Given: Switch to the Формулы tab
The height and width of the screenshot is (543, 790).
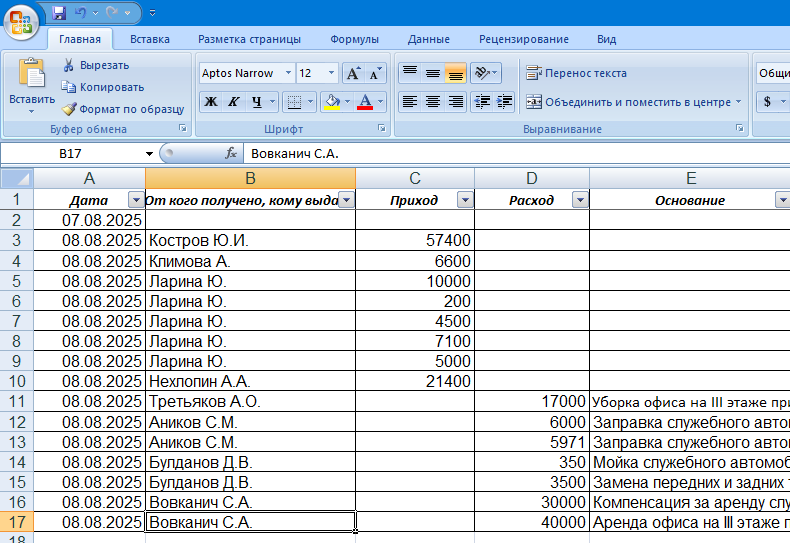Looking at the screenshot, I should [354, 39].
